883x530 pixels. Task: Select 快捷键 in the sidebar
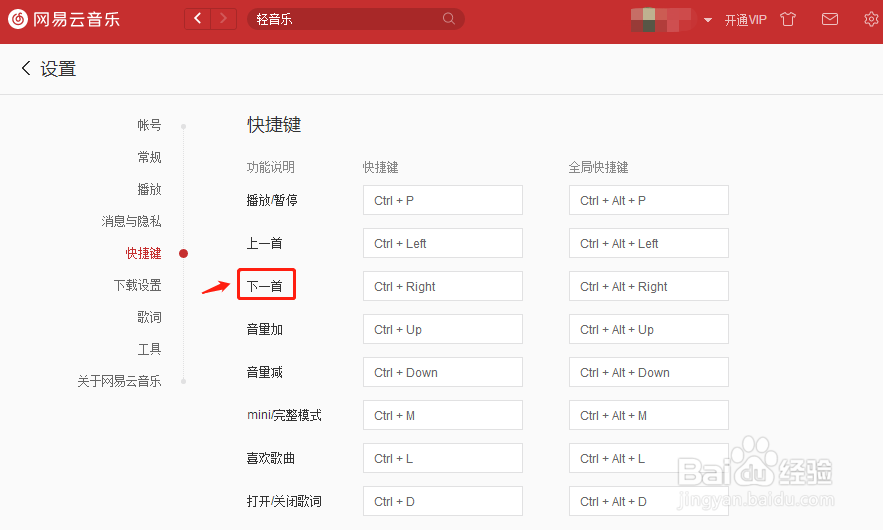click(144, 253)
